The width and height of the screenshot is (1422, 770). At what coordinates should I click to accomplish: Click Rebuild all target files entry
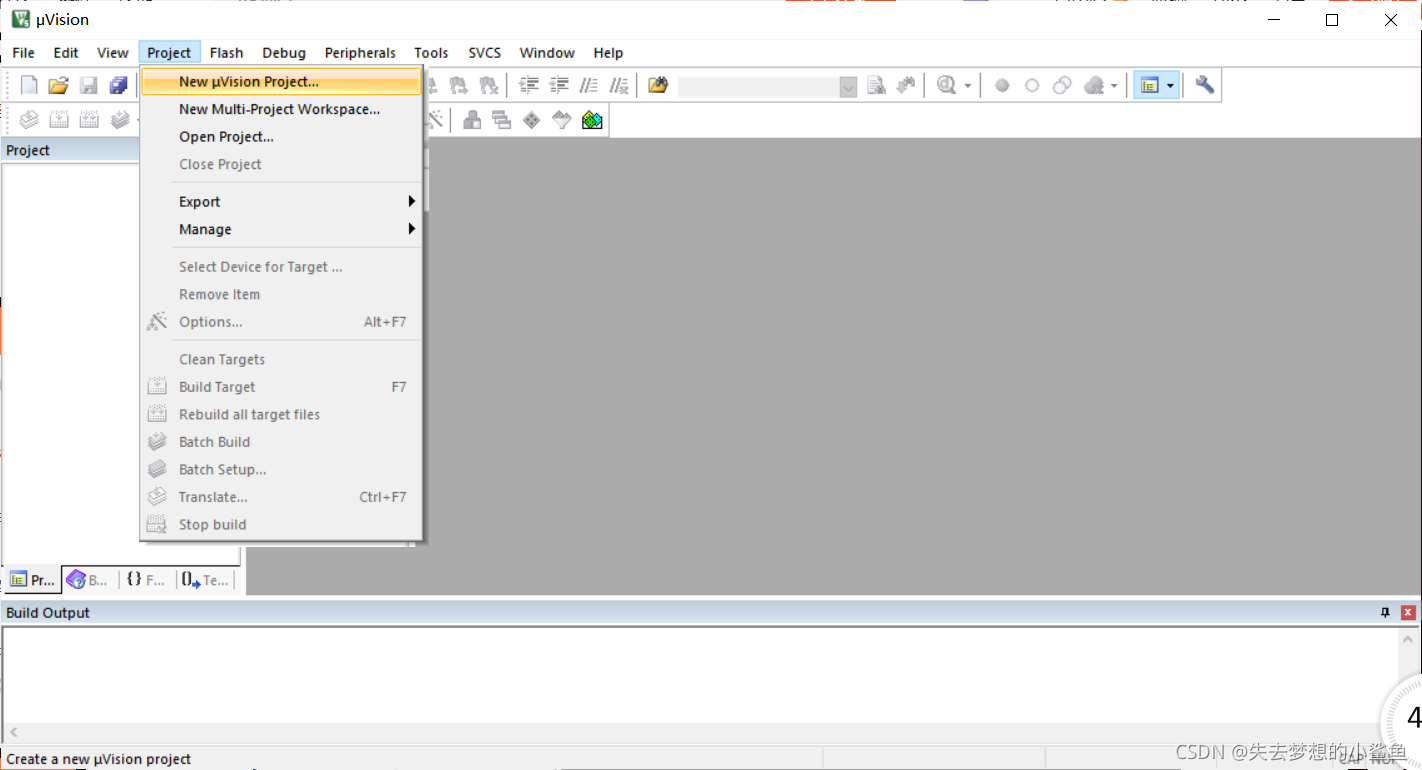click(282, 414)
